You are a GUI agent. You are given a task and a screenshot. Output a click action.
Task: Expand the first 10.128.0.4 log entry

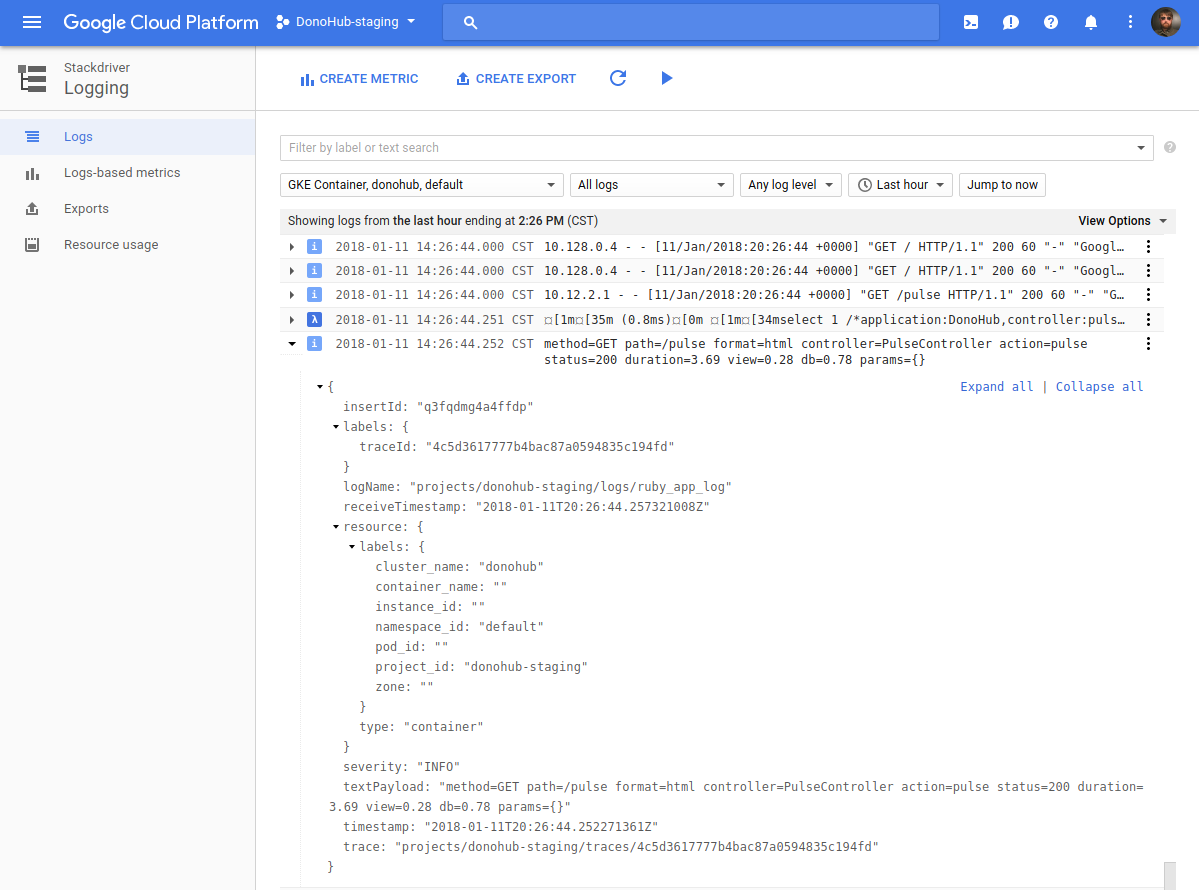tap(292, 246)
